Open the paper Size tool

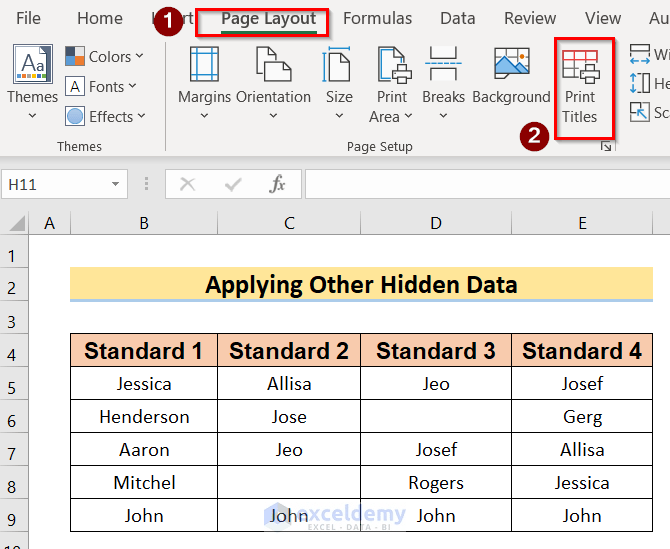point(337,64)
